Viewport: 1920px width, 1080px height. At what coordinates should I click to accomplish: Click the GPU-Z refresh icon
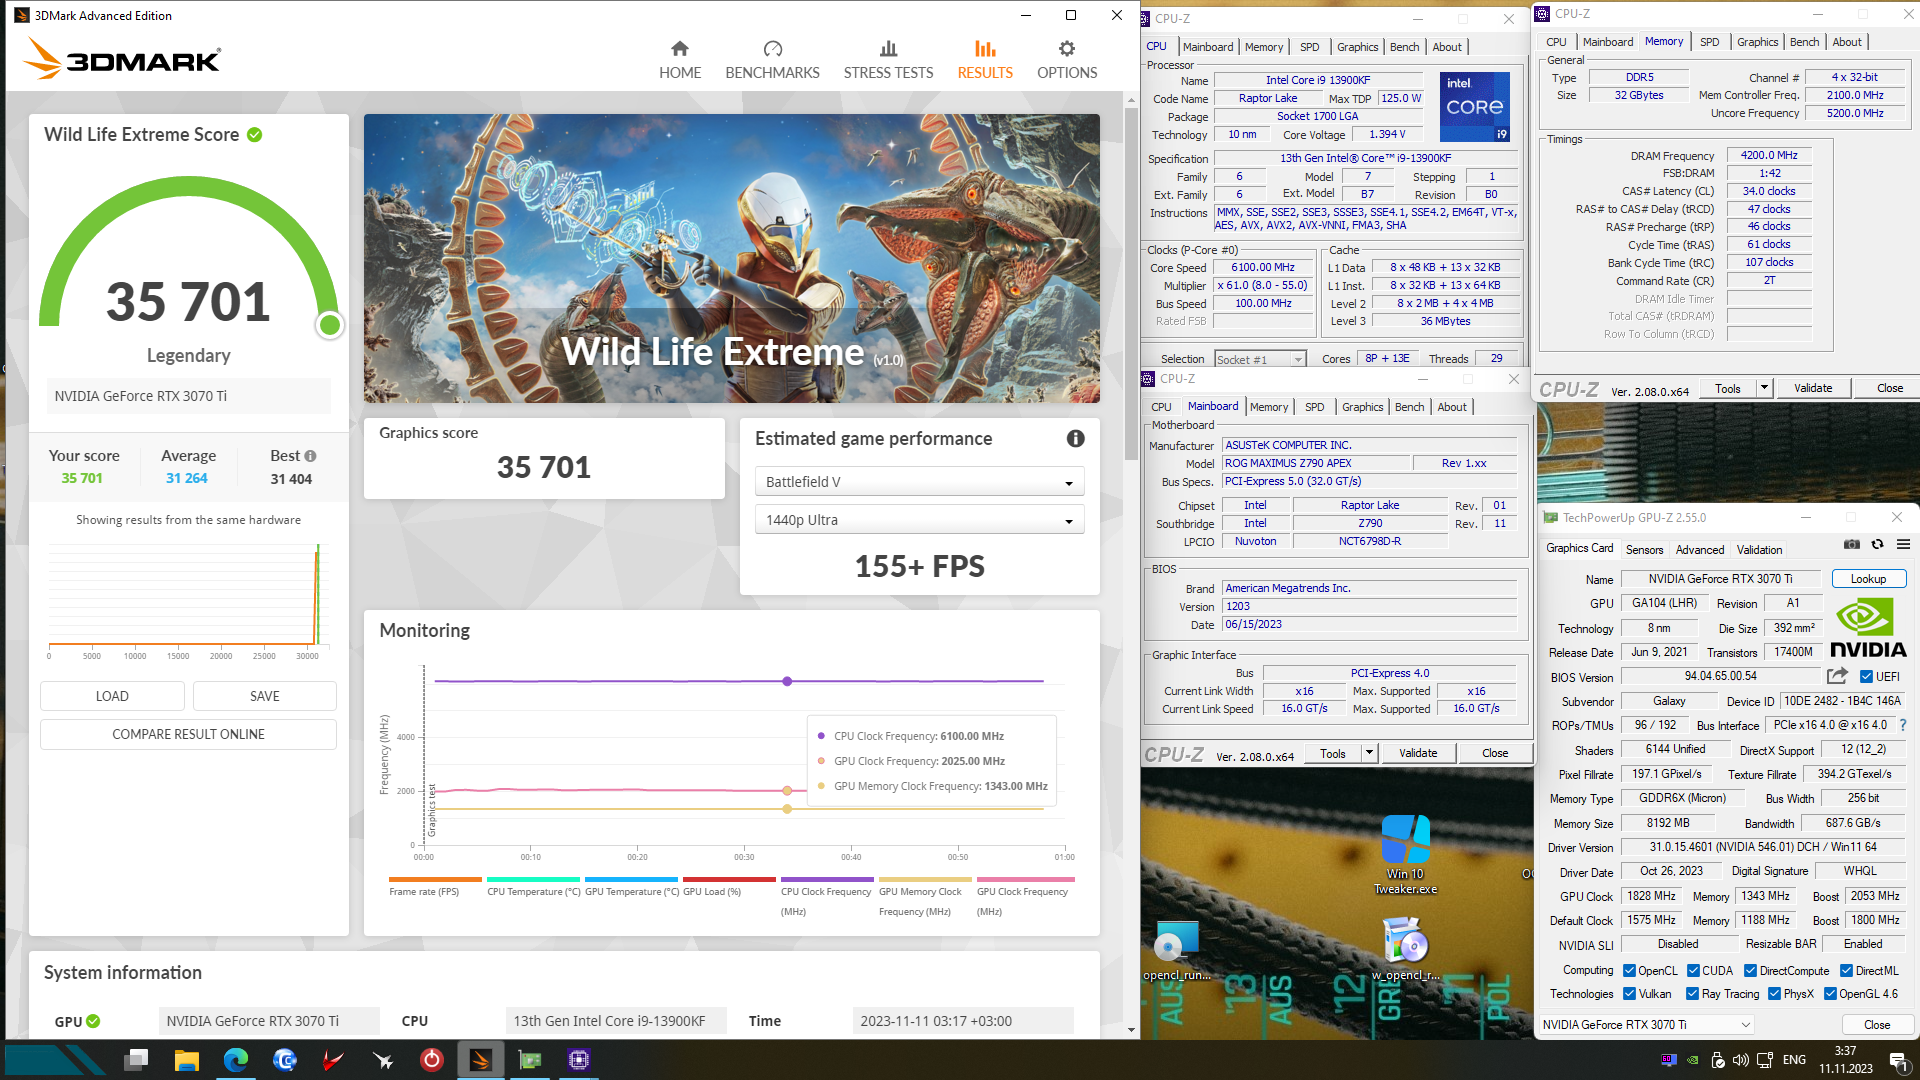pos(1877,544)
